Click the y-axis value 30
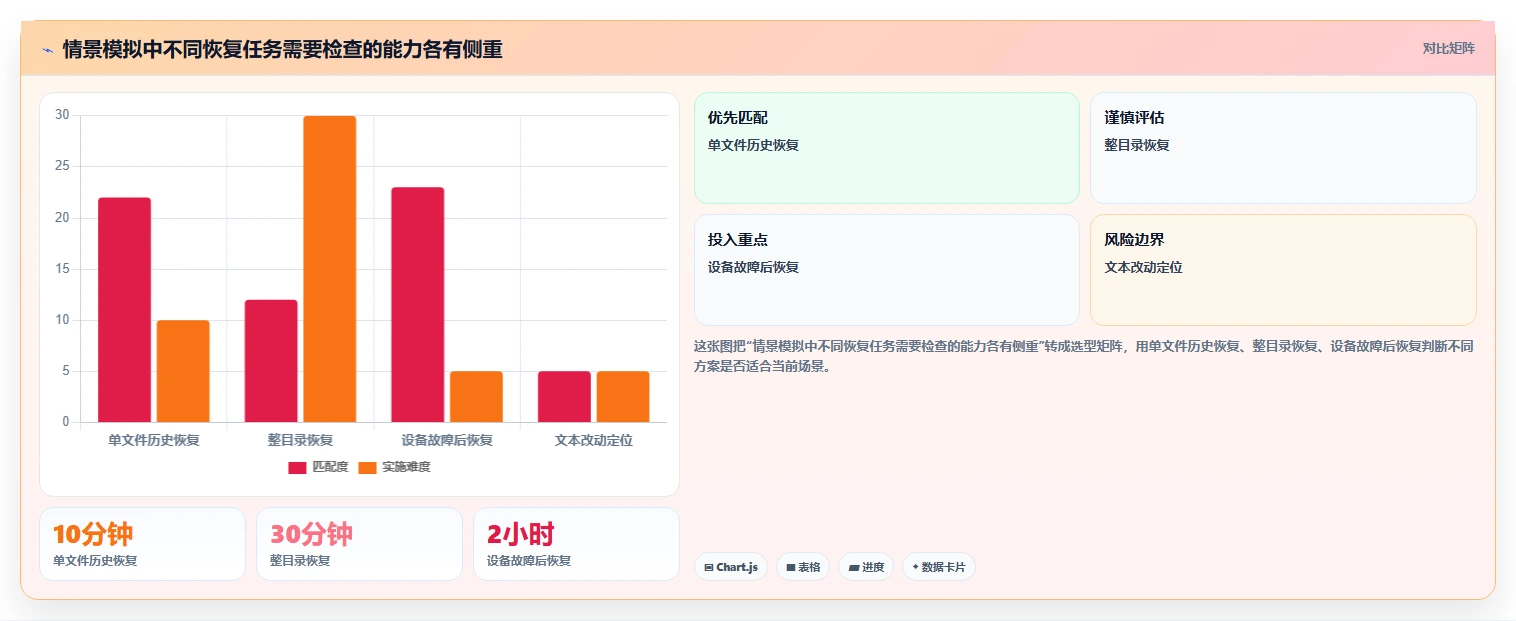 point(62,115)
